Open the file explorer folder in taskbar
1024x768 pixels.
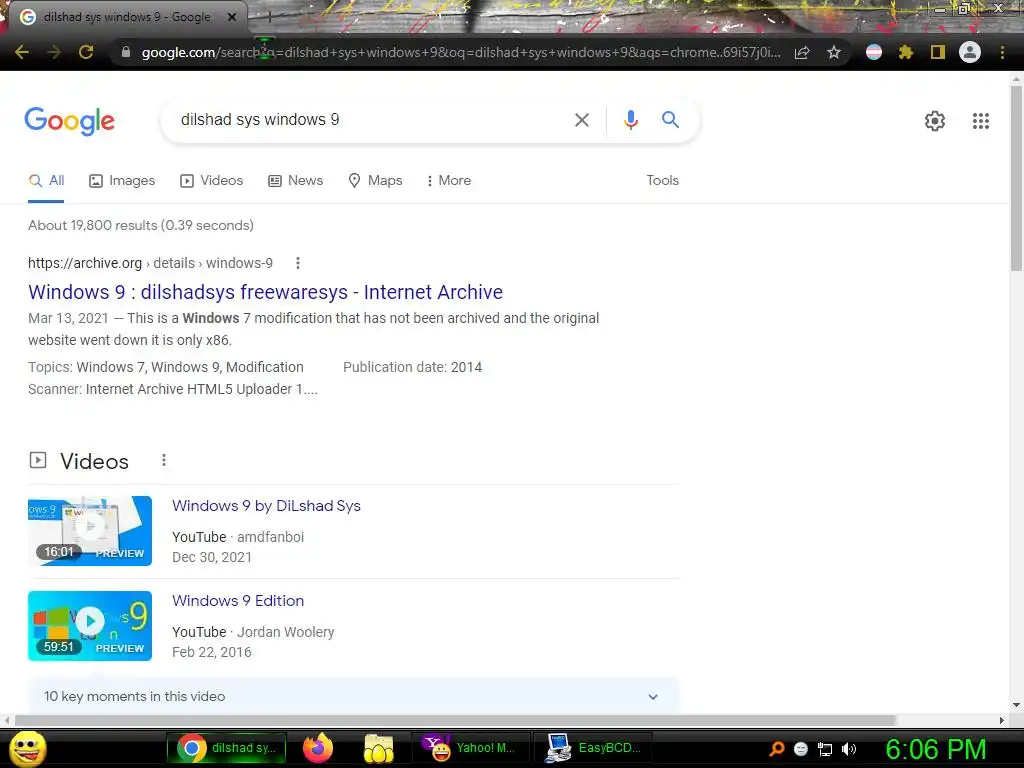[x=379, y=748]
